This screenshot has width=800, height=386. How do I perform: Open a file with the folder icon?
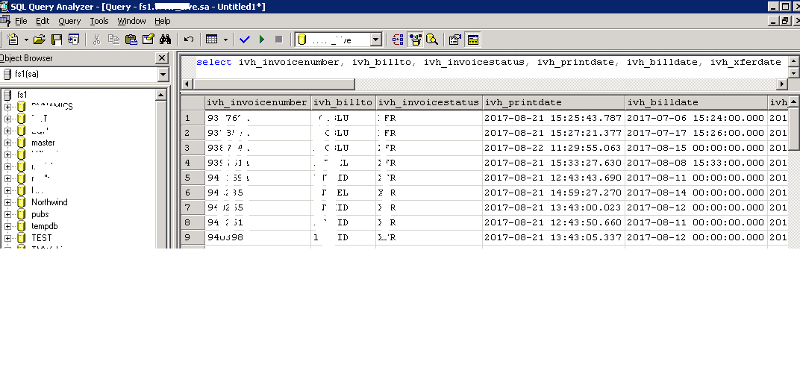click(39, 39)
